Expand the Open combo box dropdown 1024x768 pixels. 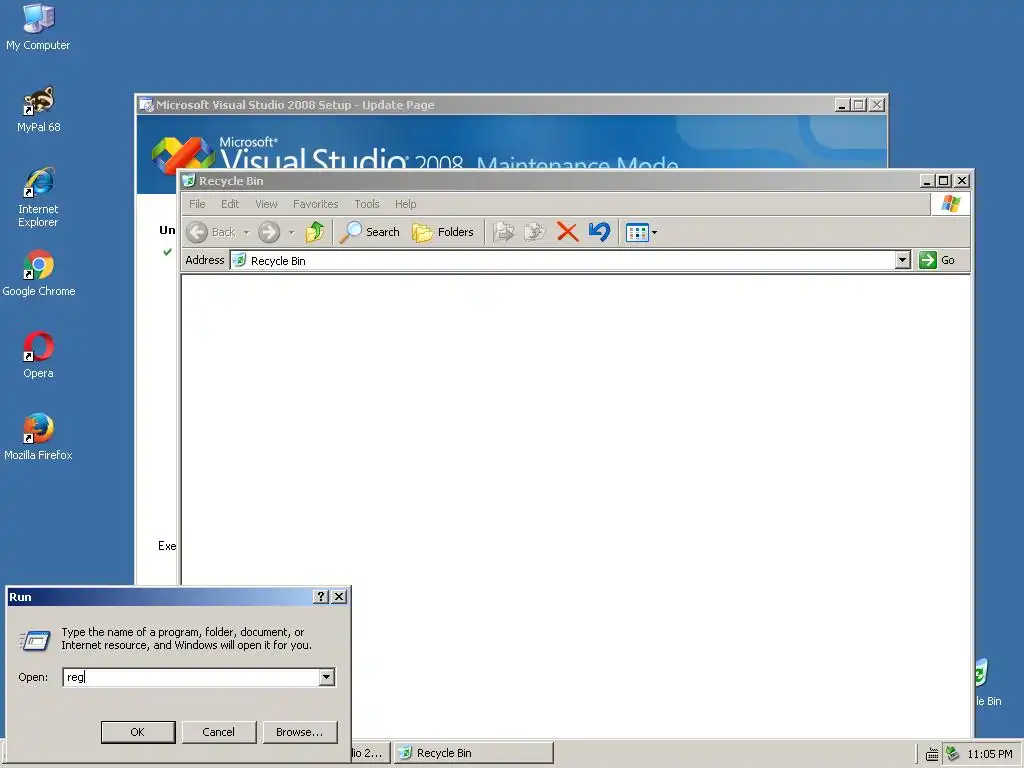327,677
